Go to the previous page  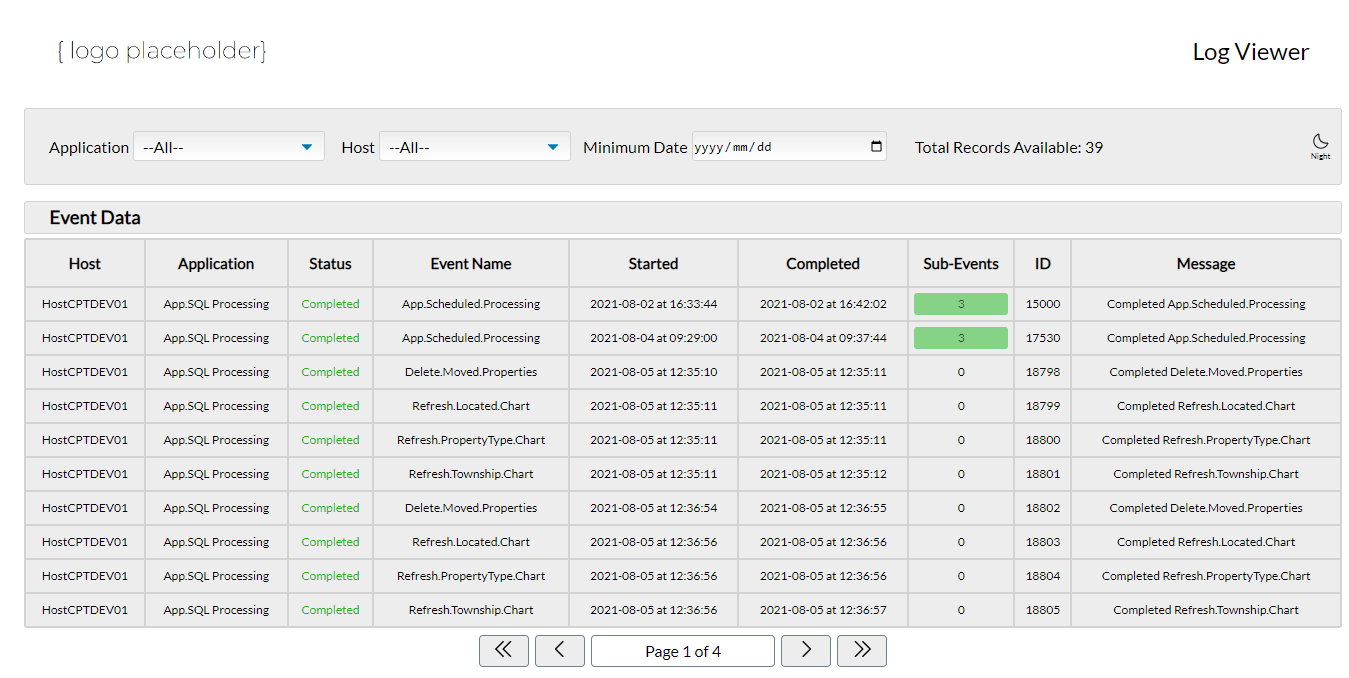coord(560,651)
